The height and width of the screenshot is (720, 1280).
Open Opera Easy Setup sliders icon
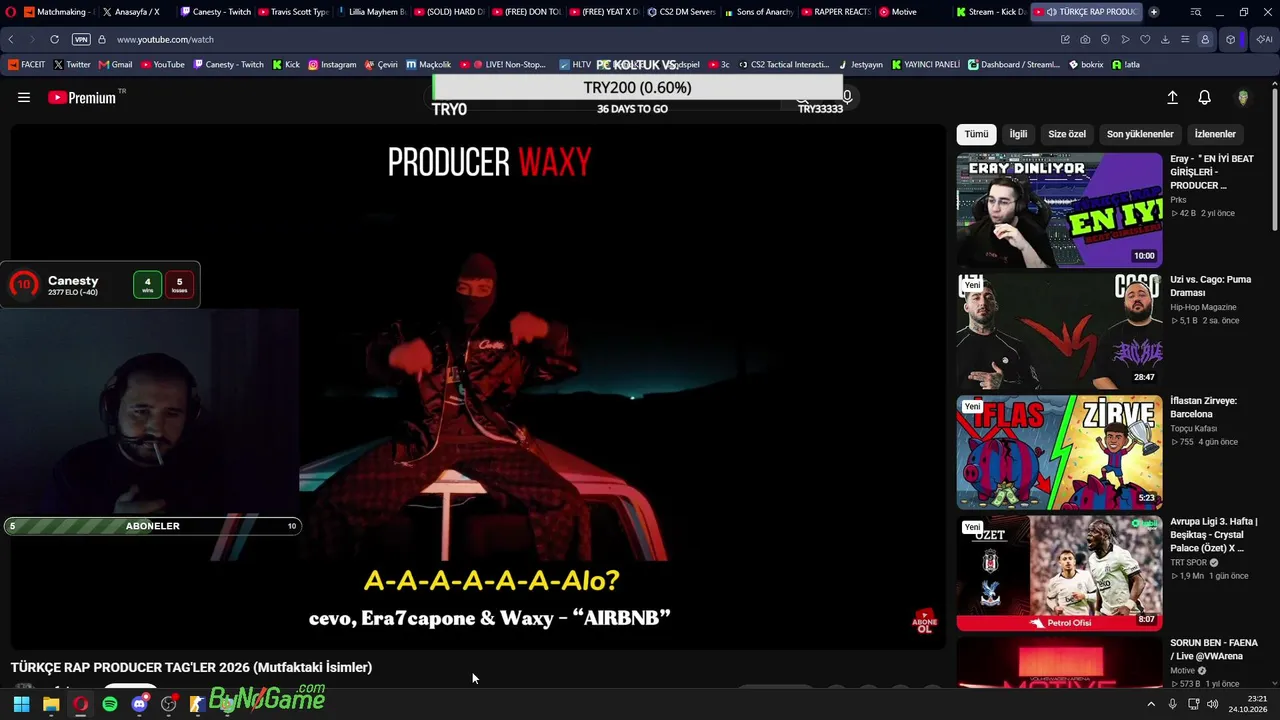(1185, 39)
